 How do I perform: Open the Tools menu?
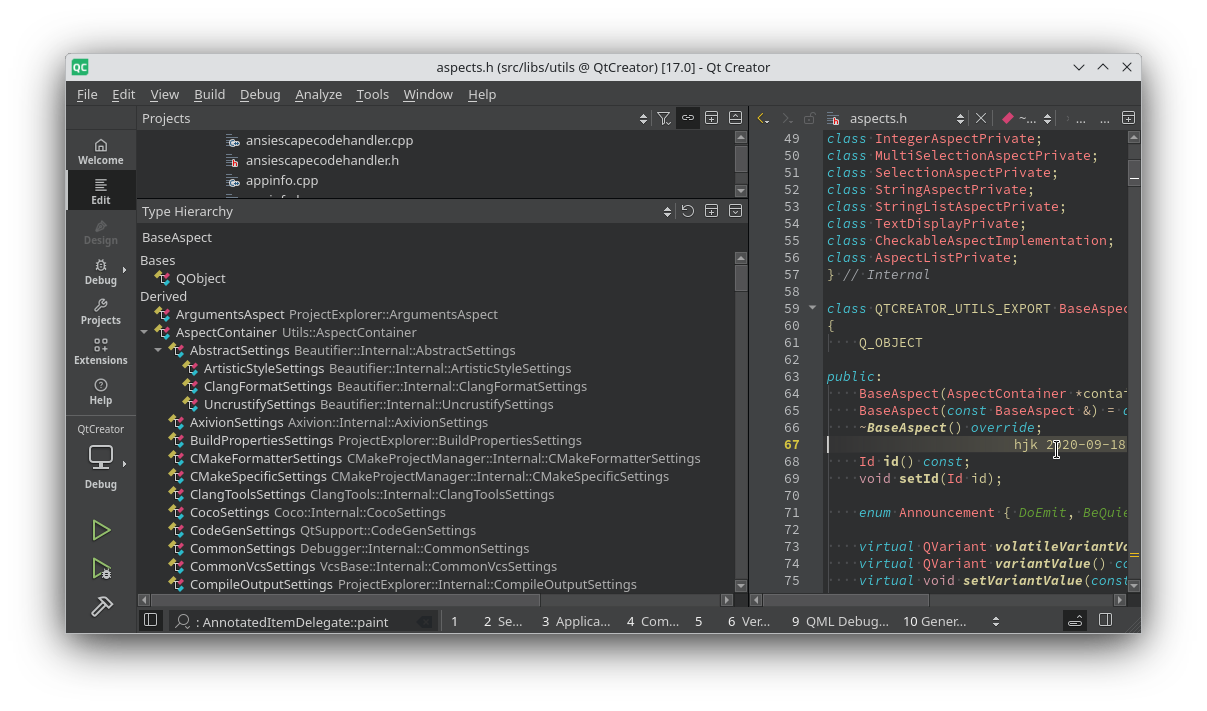pos(372,94)
